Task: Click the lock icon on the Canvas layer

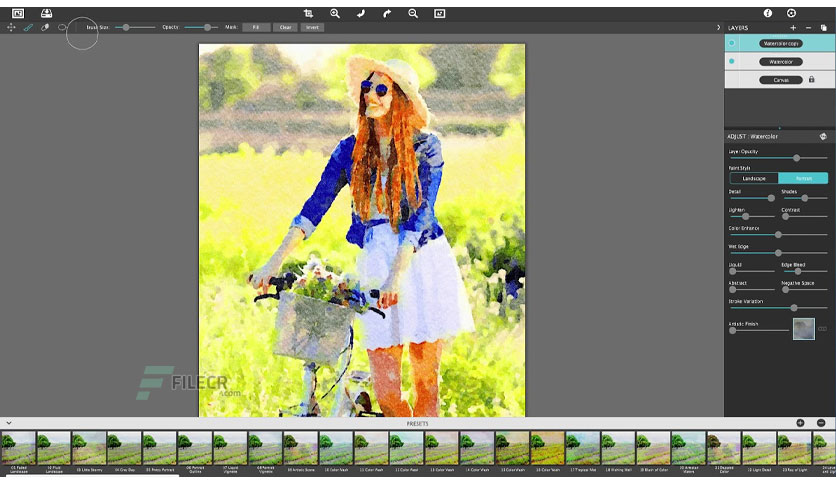Action: click(x=811, y=79)
